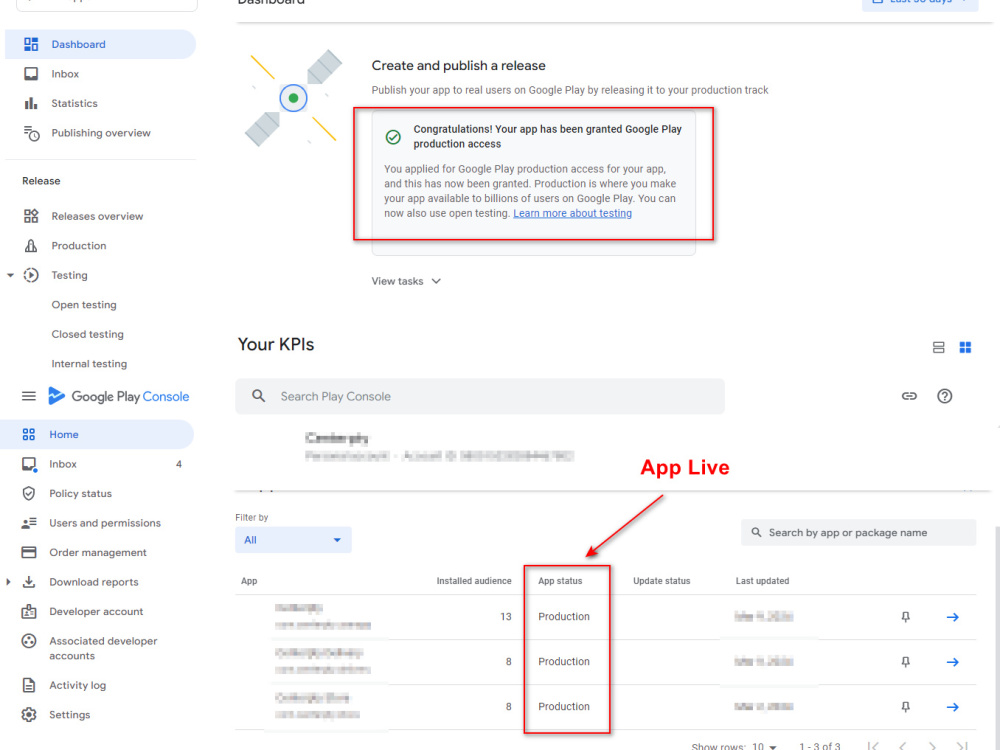Open Activity log
This screenshot has height=750, width=1000.
point(77,686)
